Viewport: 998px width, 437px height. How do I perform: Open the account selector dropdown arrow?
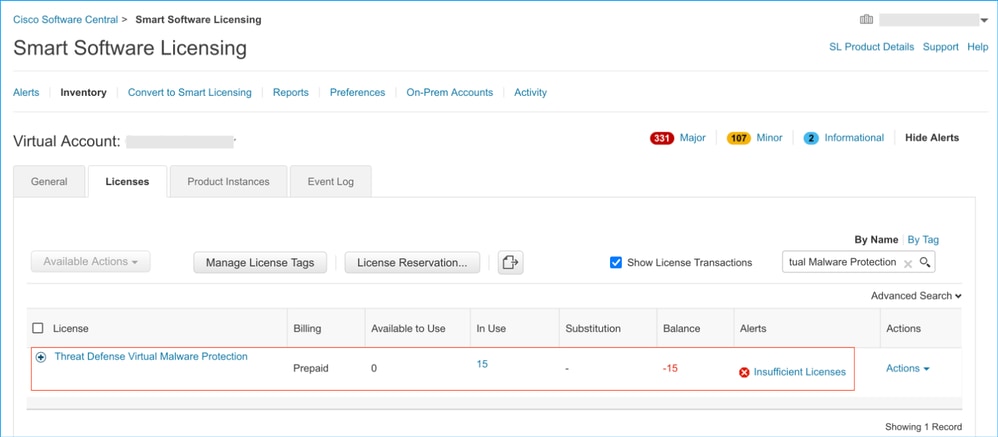coord(984,21)
